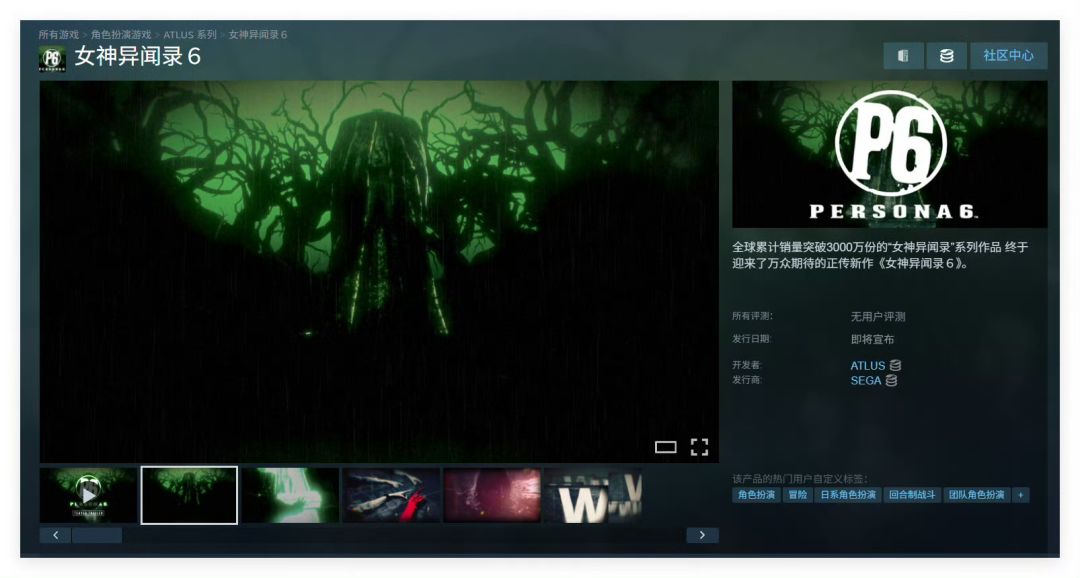Click the game description paragraph

tap(880, 255)
